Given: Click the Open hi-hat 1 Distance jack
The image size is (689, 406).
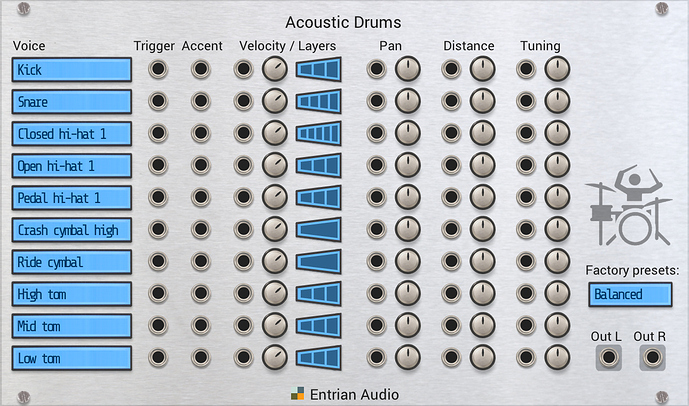Looking at the screenshot, I should (451, 165).
